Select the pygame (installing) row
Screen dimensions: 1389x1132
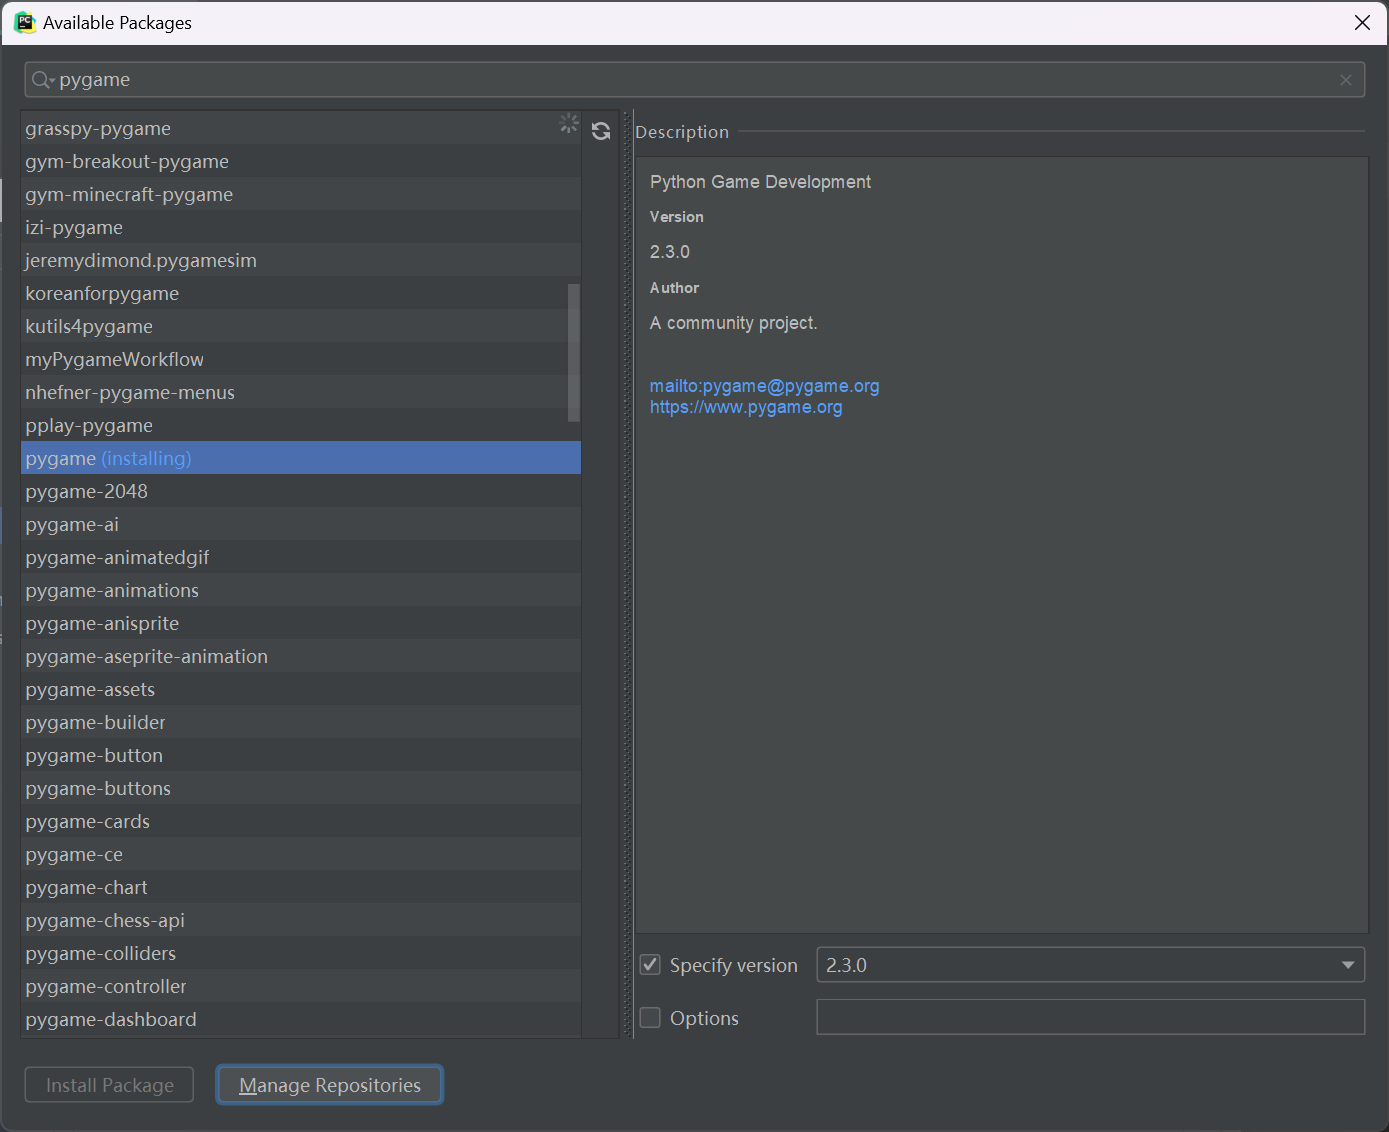[301, 458]
